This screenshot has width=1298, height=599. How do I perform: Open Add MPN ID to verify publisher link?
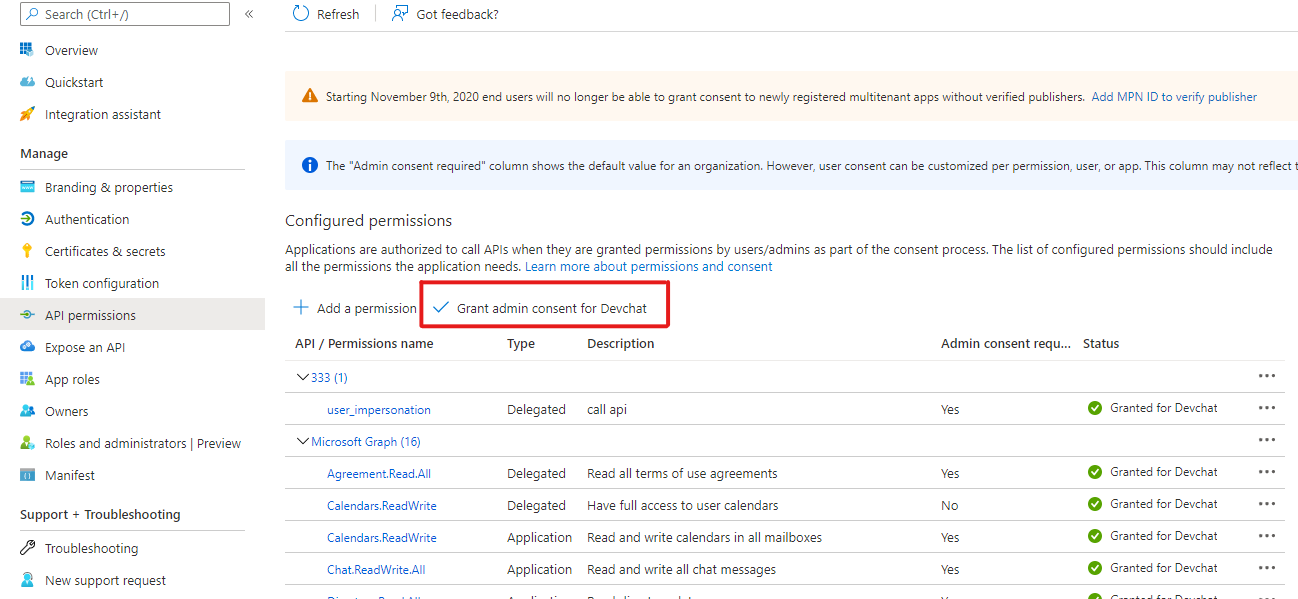tap(1174, 97)
